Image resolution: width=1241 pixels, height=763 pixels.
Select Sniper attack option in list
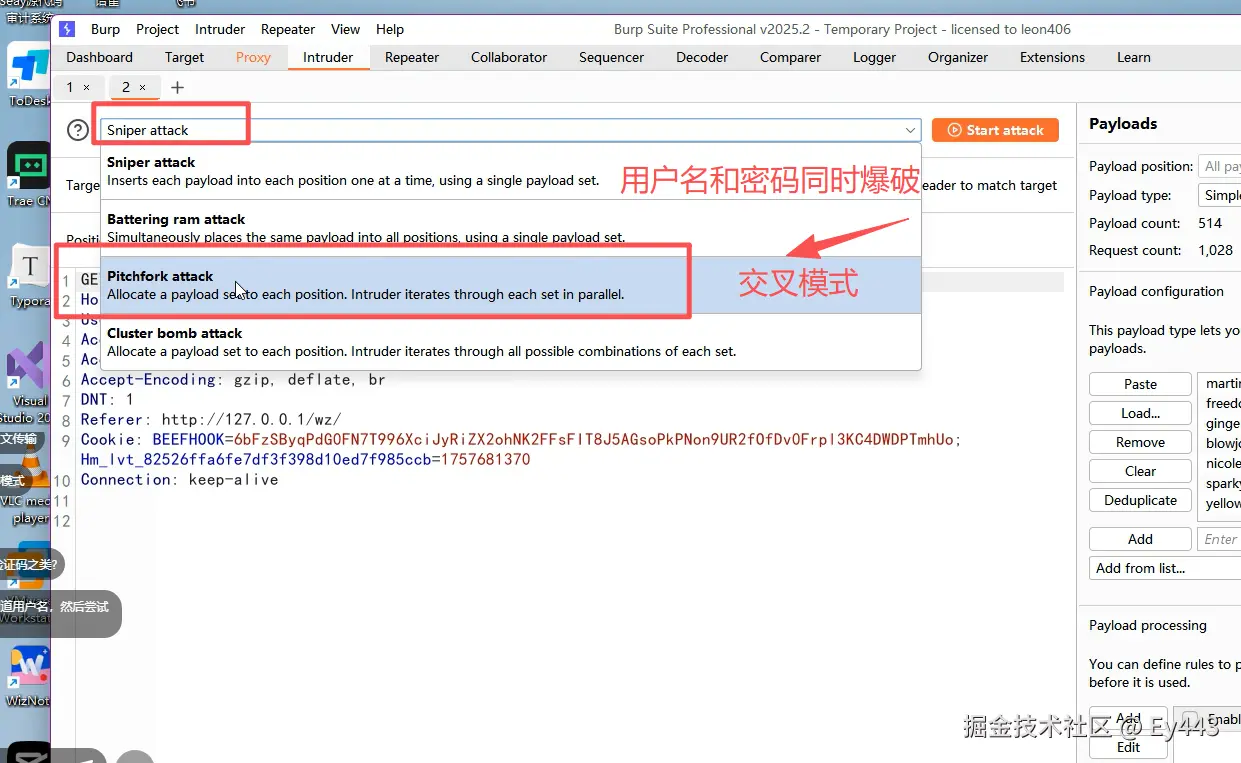[x=510, y=171]
